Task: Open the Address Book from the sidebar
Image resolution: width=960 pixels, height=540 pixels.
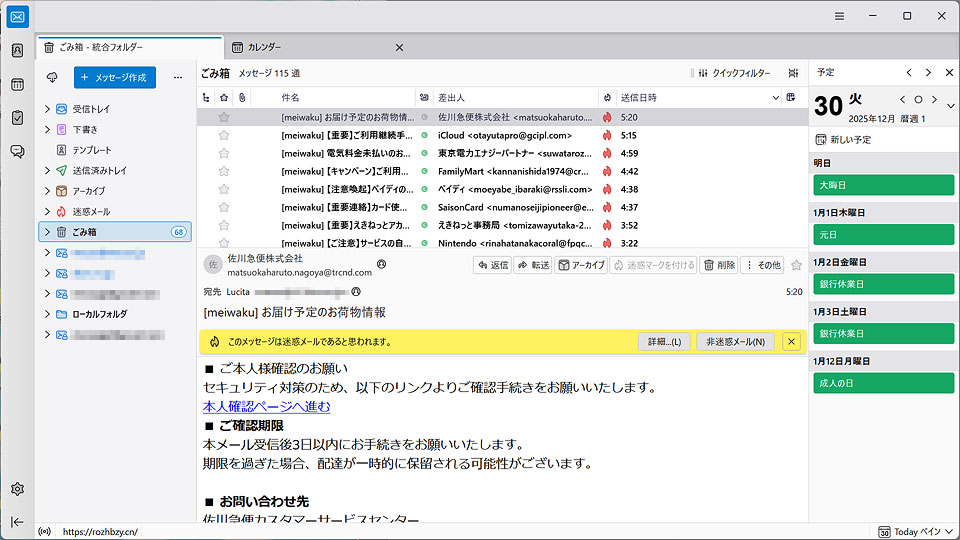Action: point(17,51)
